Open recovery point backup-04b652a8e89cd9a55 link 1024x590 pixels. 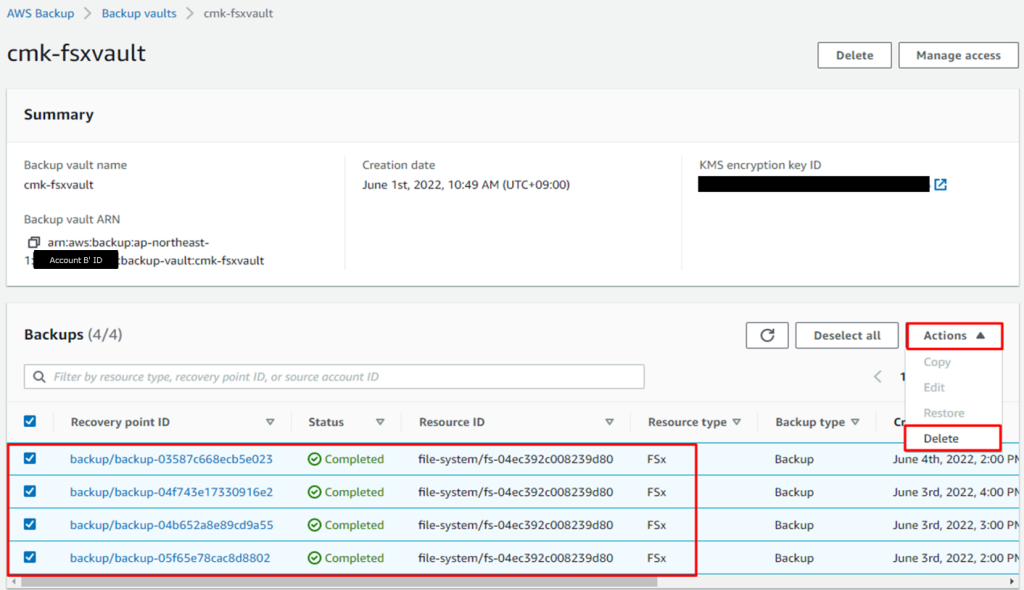tap(171, 525)
